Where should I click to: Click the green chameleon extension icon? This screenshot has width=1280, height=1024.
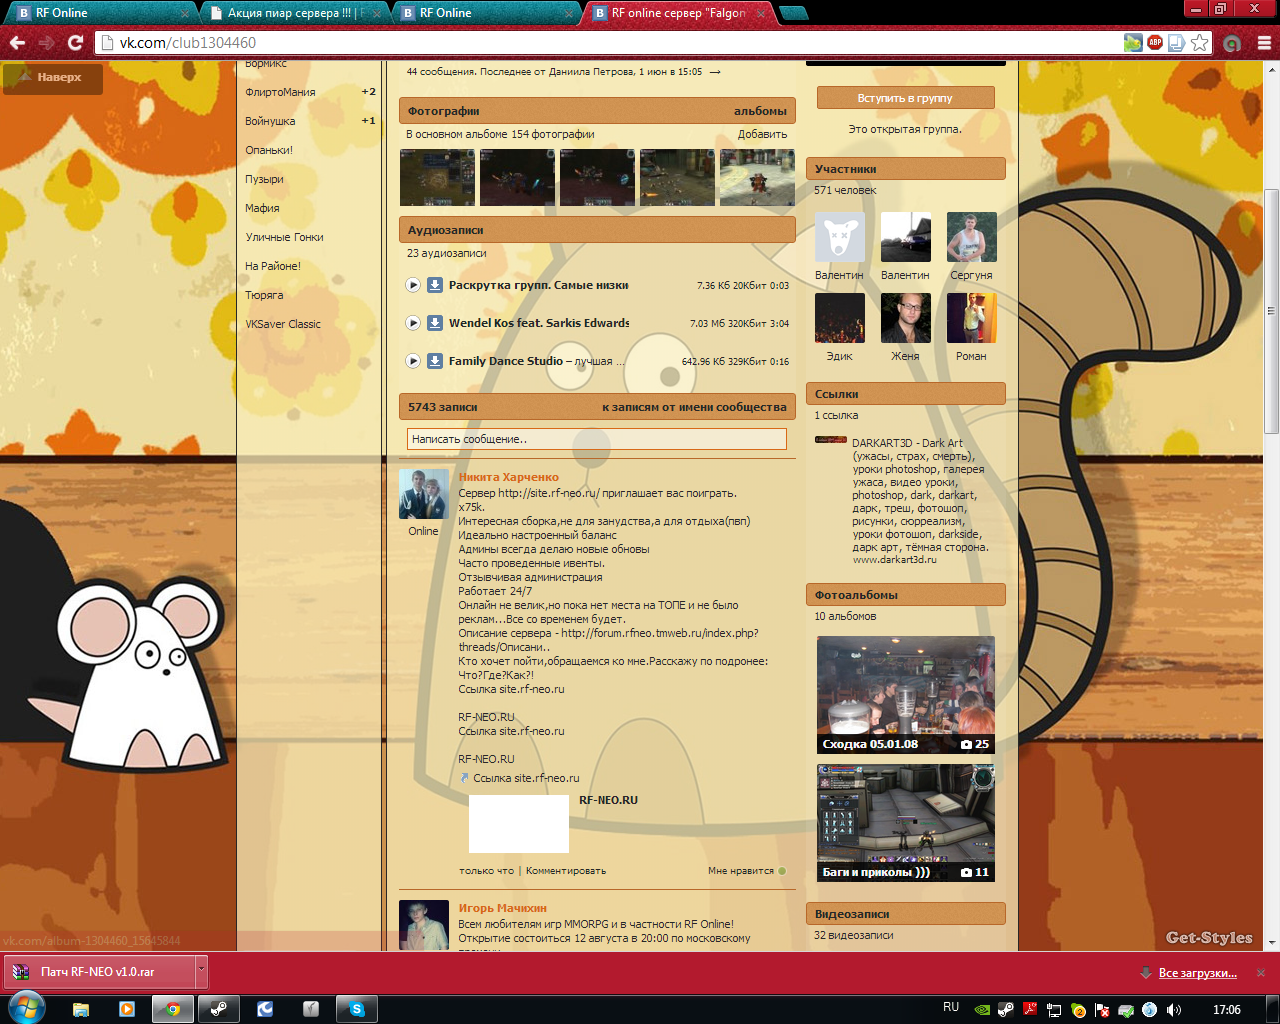[1133, 43]
